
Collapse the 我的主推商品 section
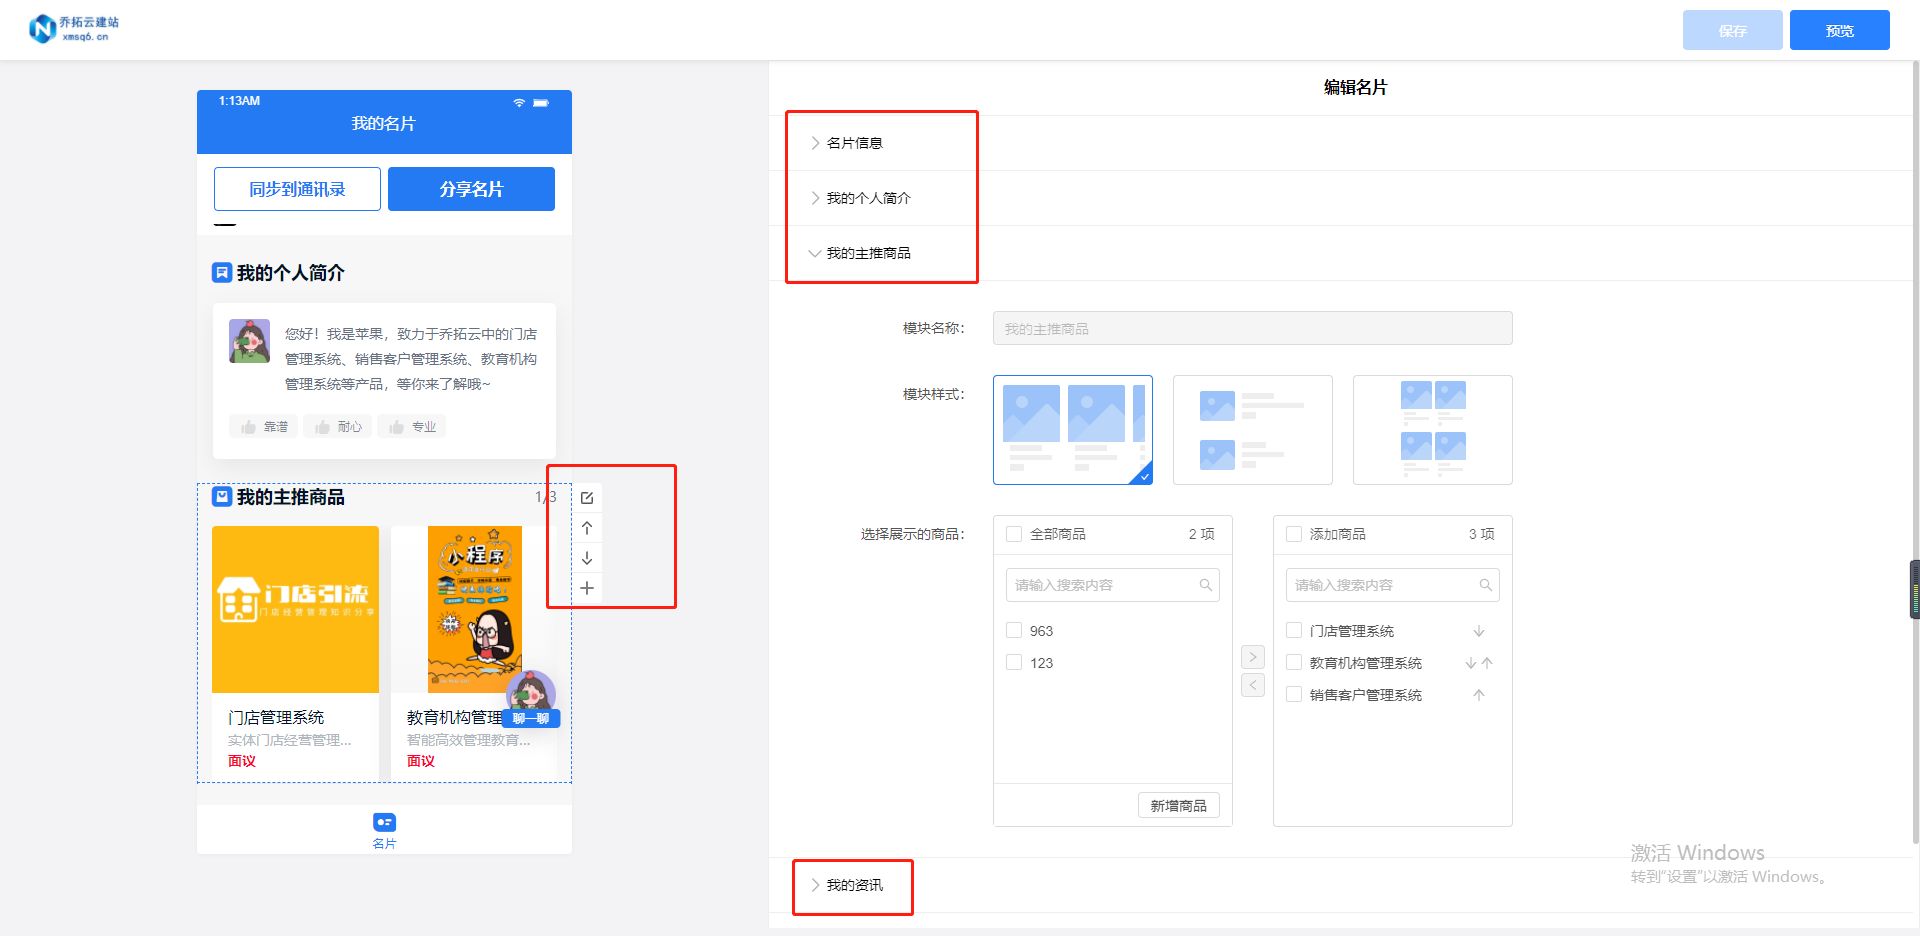1343,253
